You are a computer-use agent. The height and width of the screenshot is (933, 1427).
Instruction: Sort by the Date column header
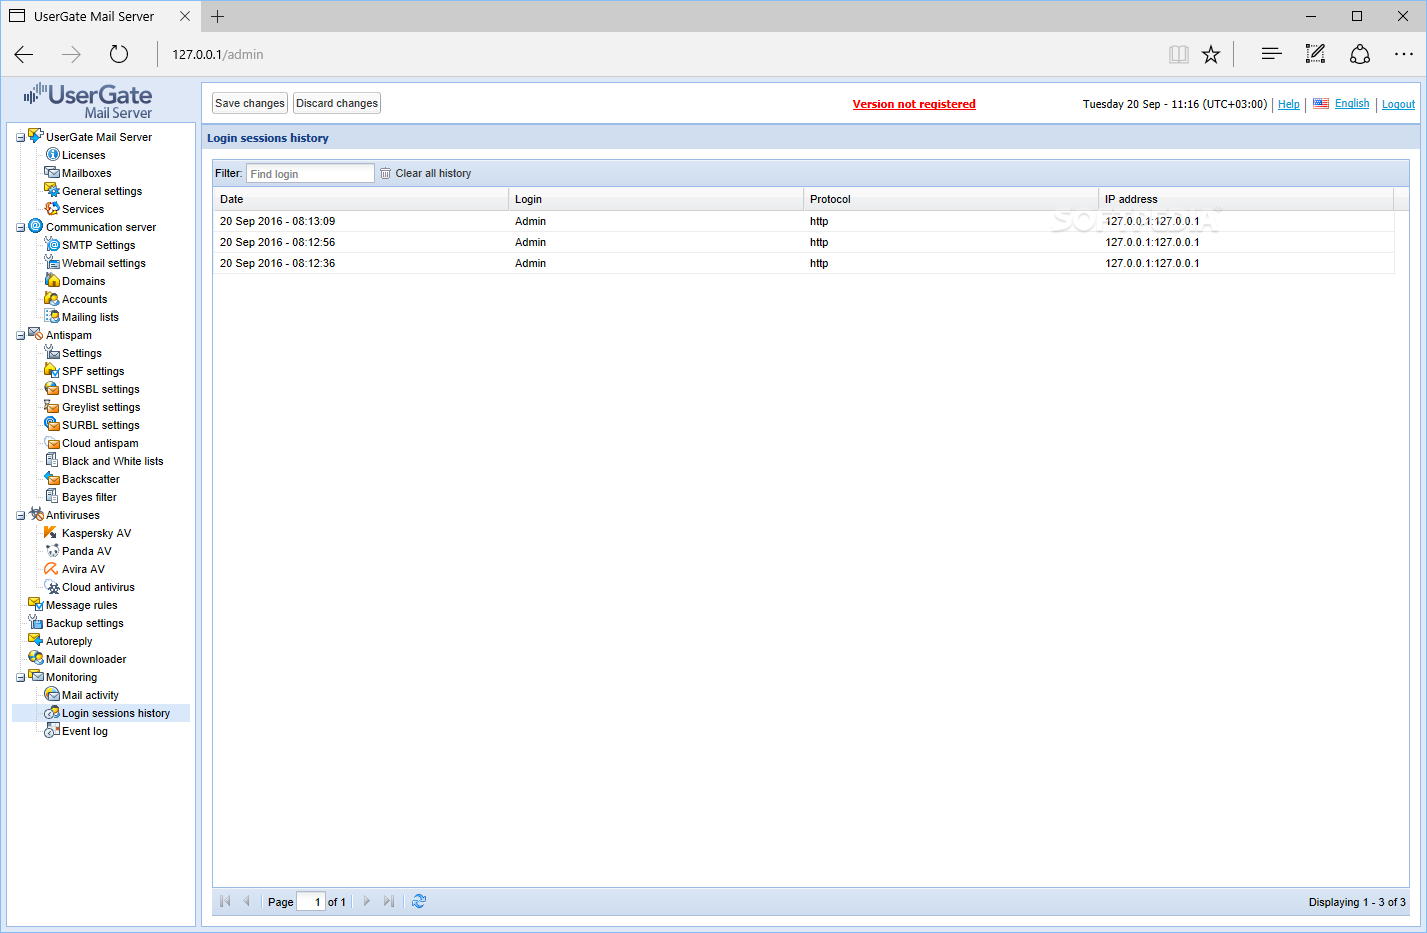pyautogui.click(x=360, y=199)
